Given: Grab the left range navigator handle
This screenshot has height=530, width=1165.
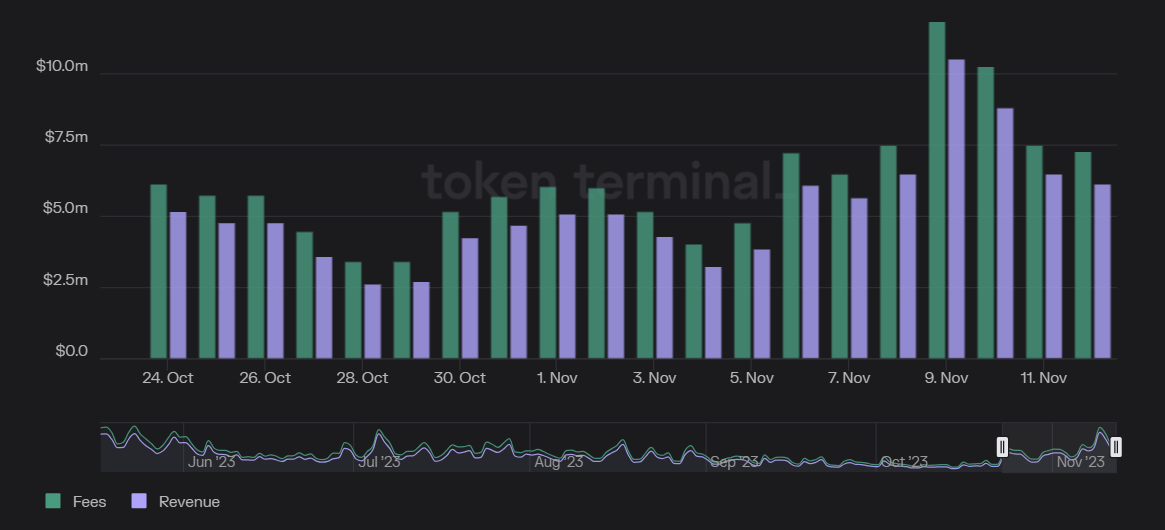Looking at the screenshot, I should point(1002,447).
